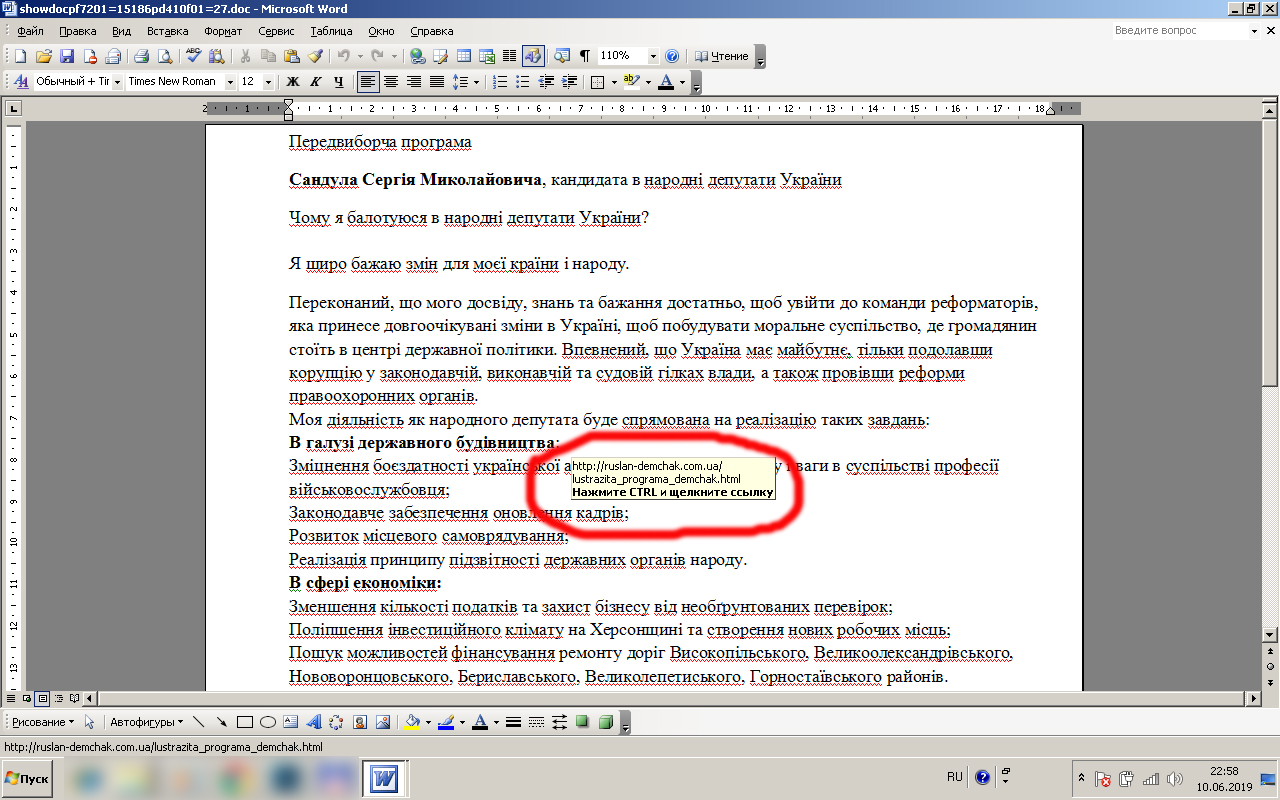Save the document with diskette icon
1280x800 pixels.
(x=67, y=56)
